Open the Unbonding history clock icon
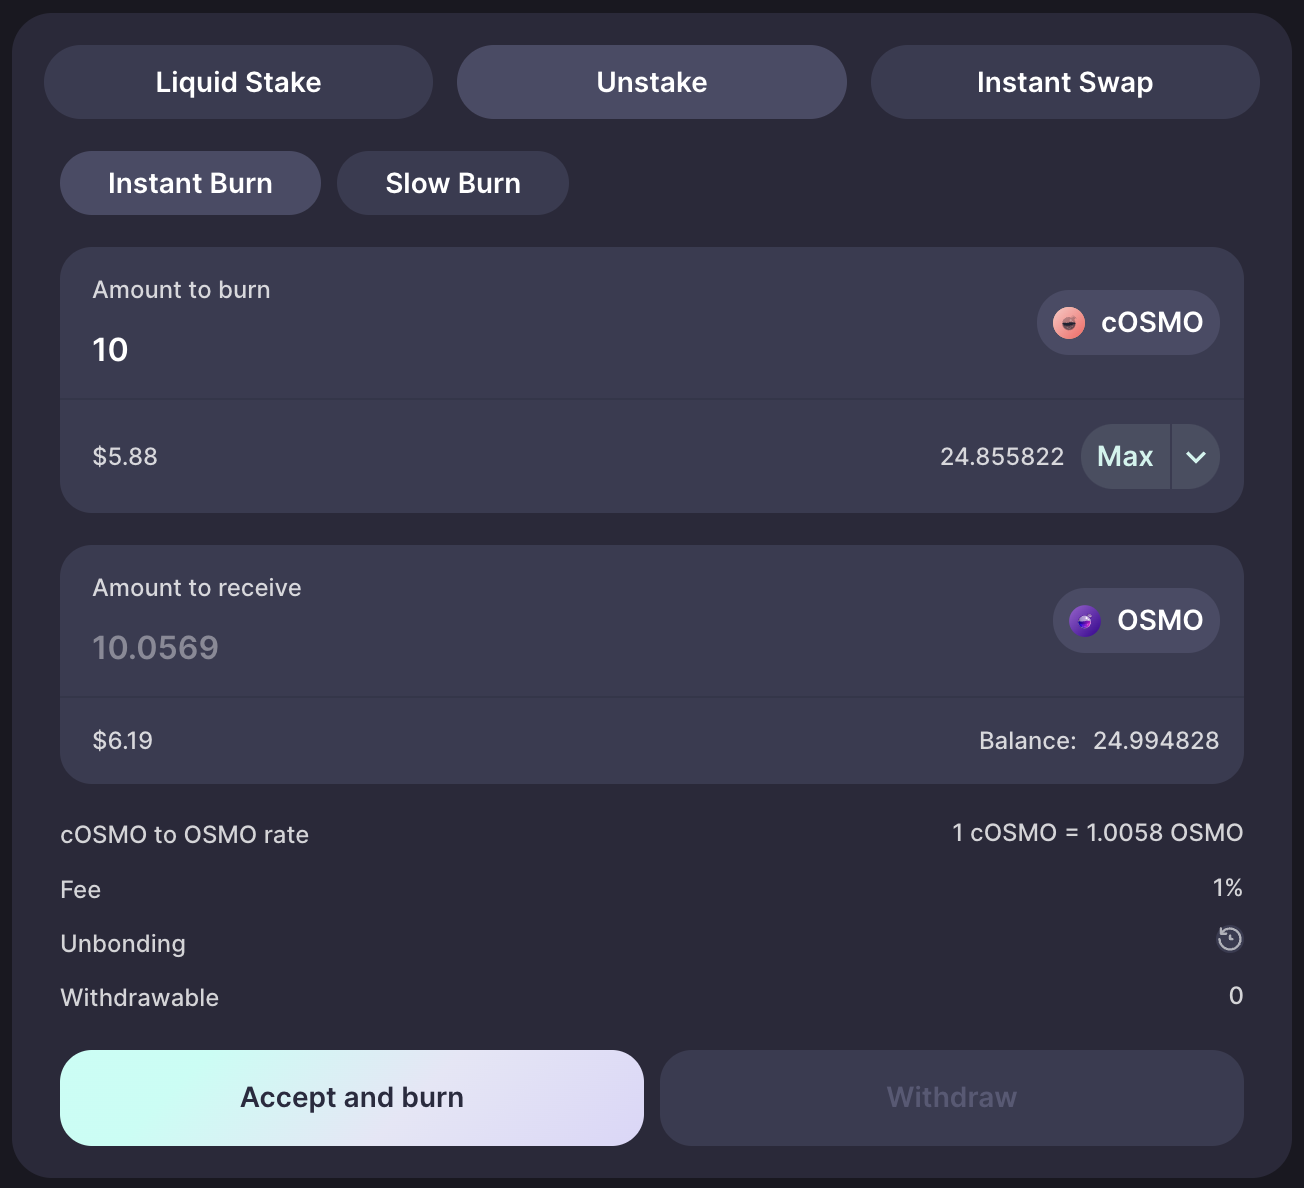 click(1229, 939)
